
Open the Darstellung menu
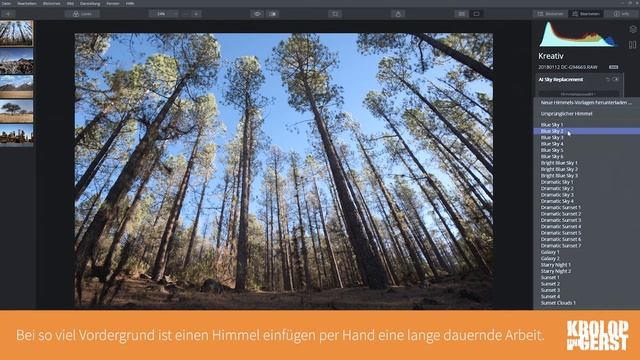(x=90, y=3)
